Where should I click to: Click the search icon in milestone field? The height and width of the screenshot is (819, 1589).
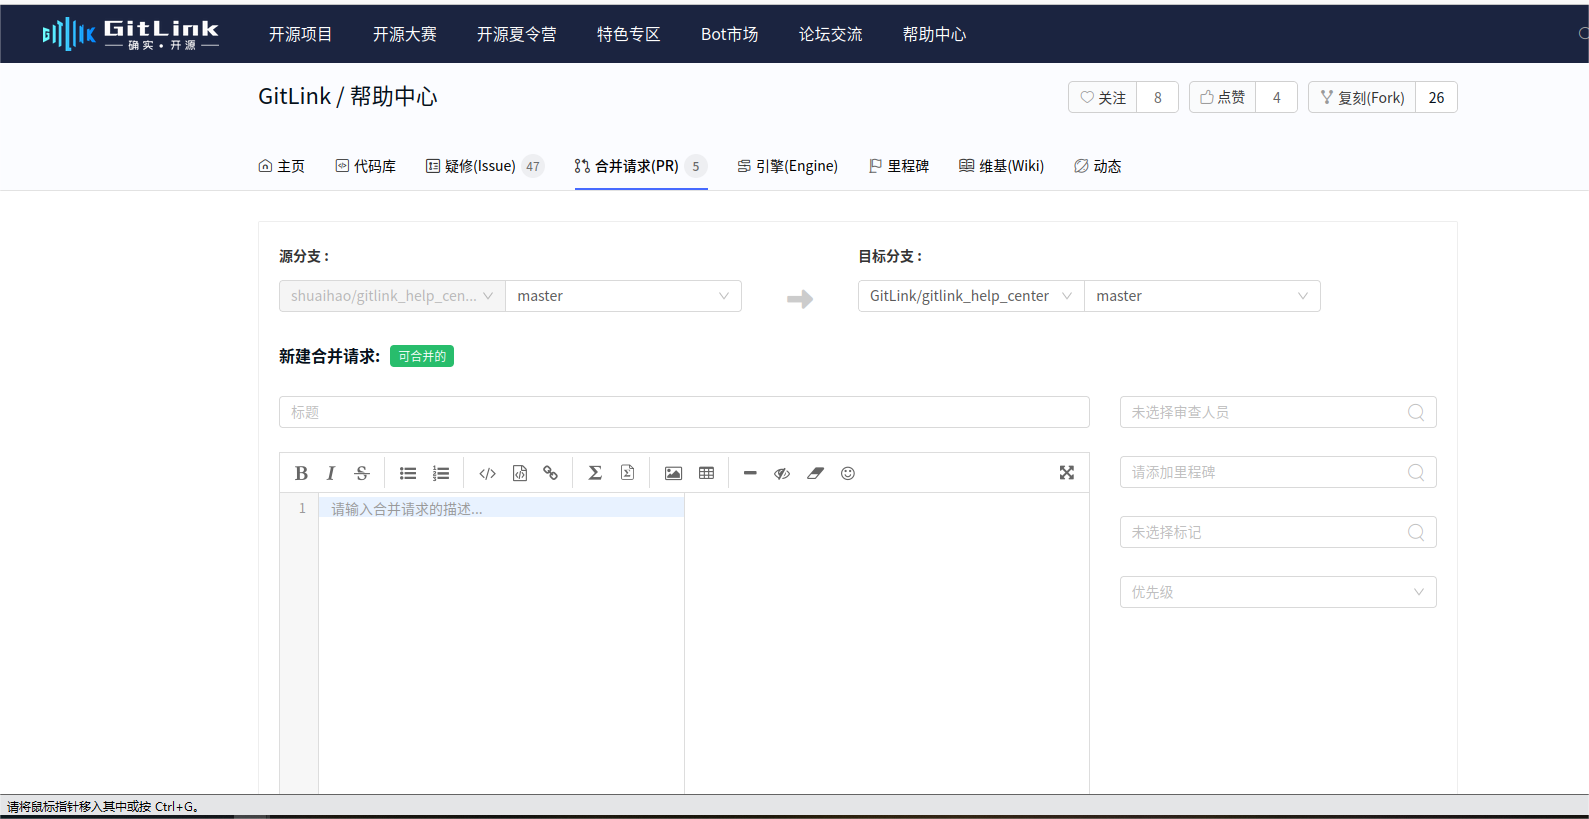(x=1416, y=472)
